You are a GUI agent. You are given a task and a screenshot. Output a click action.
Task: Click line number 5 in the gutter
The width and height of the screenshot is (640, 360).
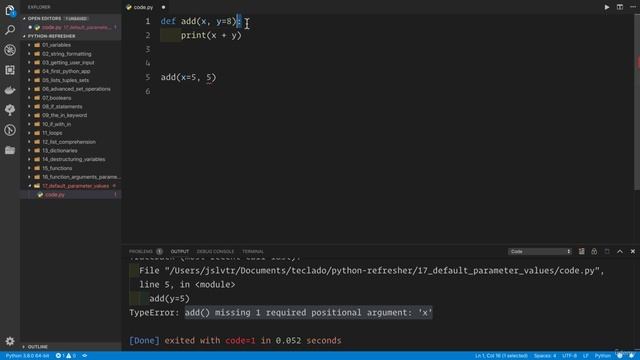[148, 77]
